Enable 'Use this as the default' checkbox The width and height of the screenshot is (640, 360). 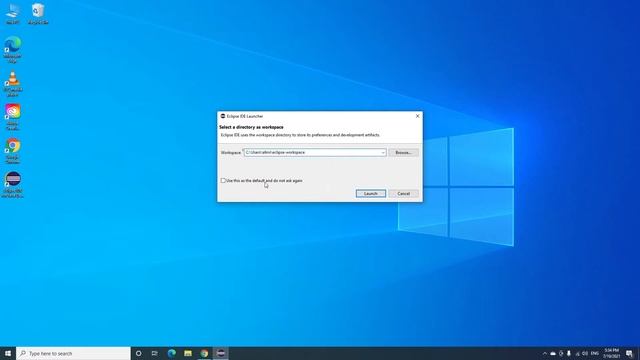(223, 180)
